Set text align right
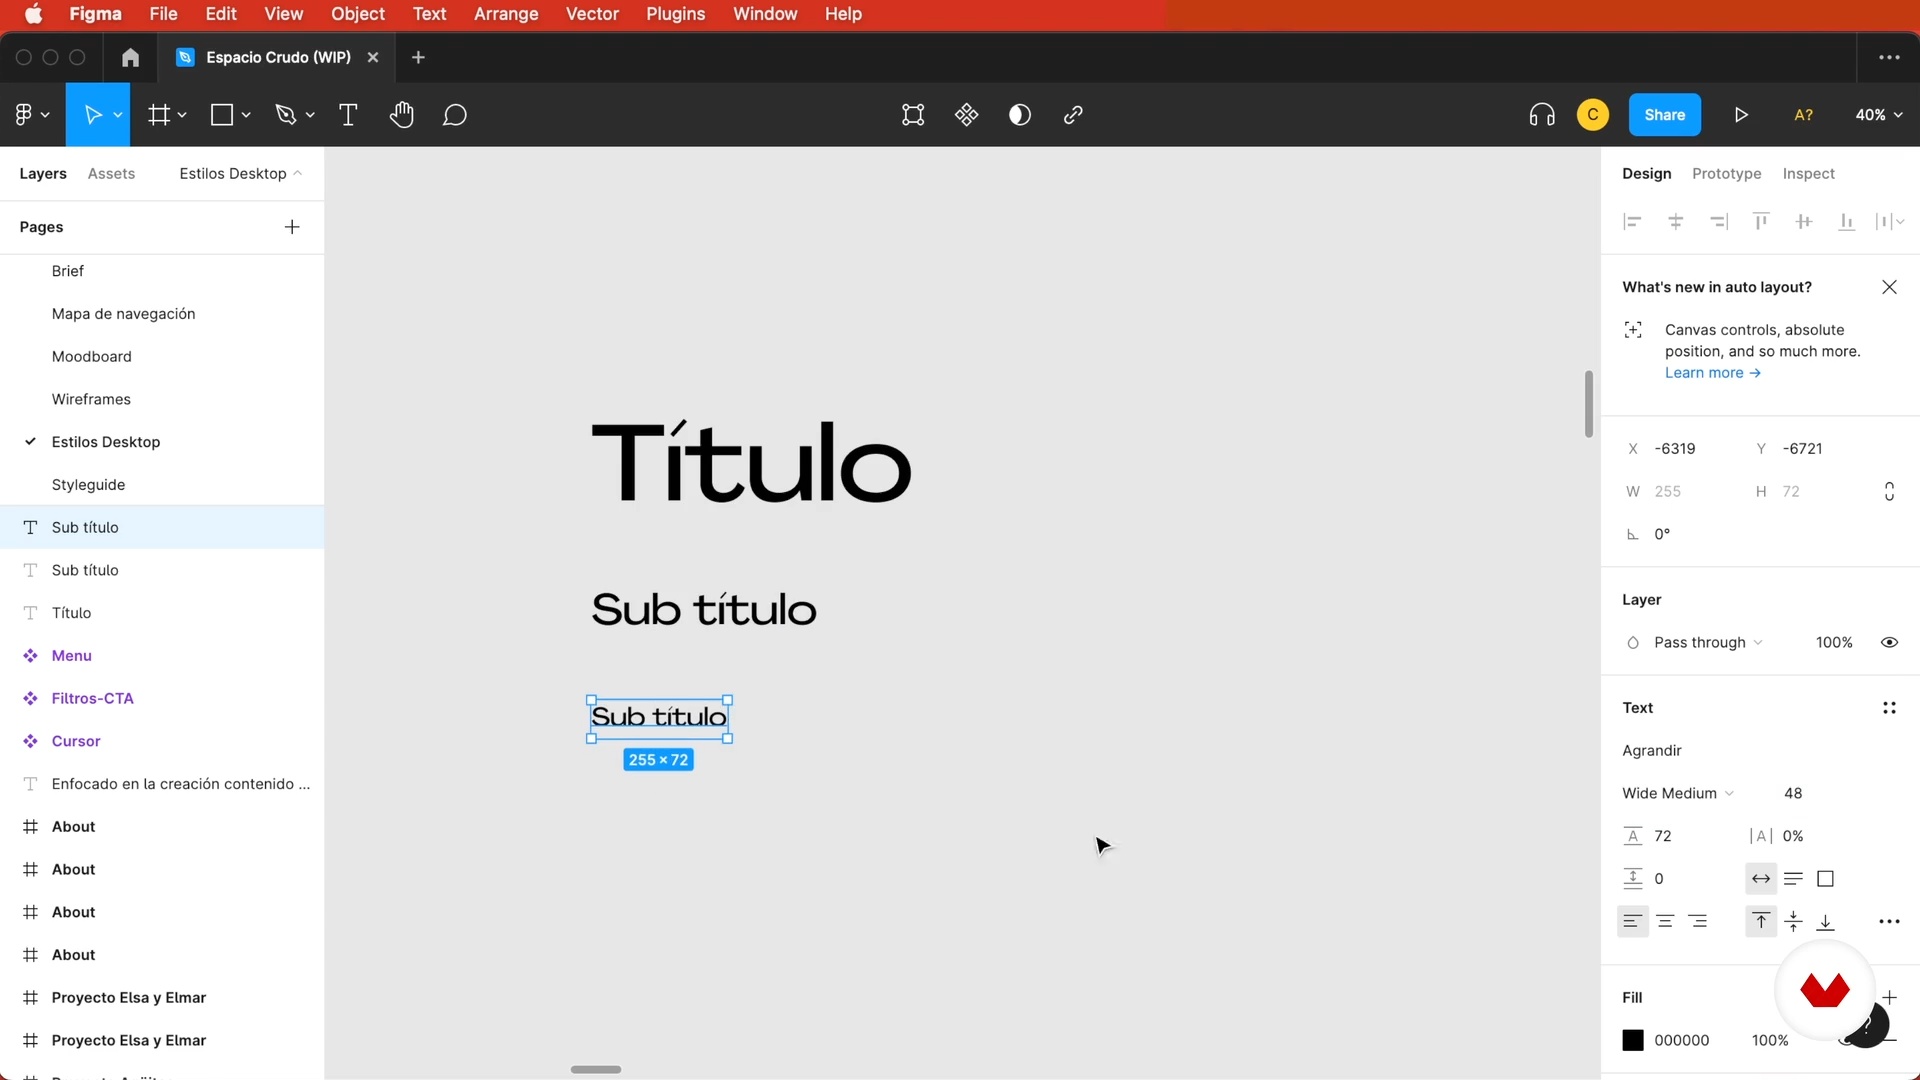The image size is (1920, 1080). (1698, 922)
